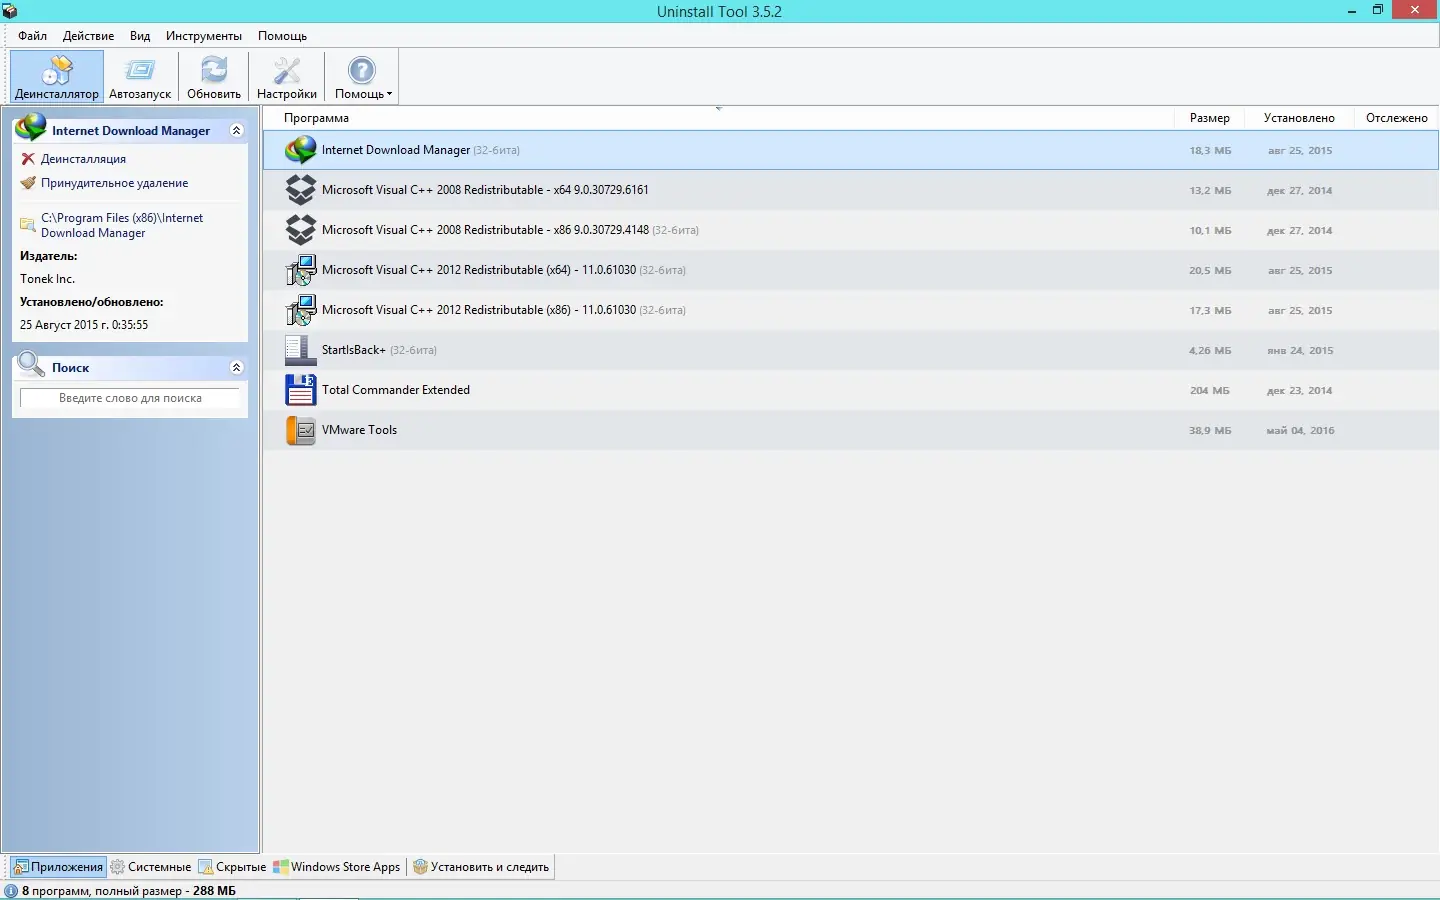Click the VMware Tools application icon
This screenshot has width=1440, height=900.
(299, 430)
